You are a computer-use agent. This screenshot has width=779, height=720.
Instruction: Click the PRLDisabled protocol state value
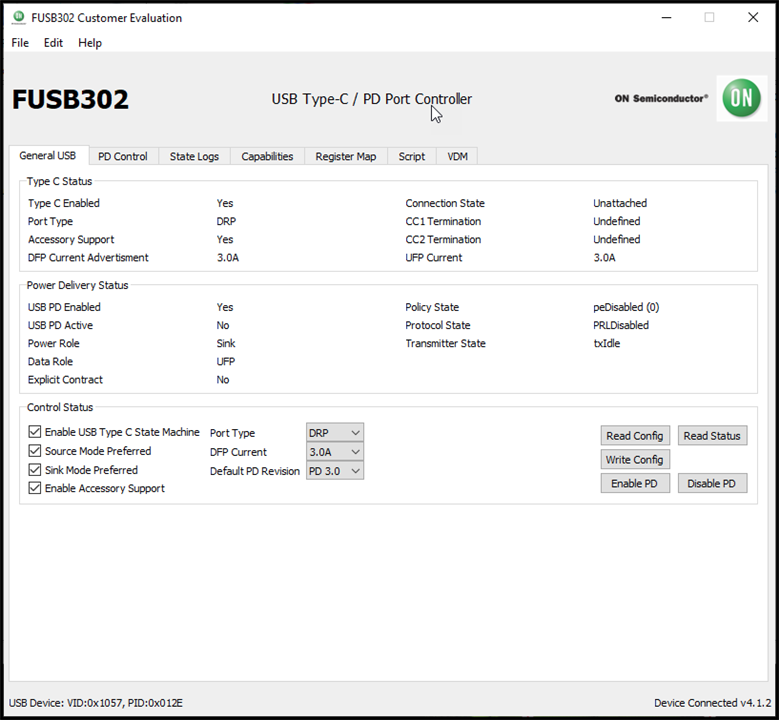621,325
